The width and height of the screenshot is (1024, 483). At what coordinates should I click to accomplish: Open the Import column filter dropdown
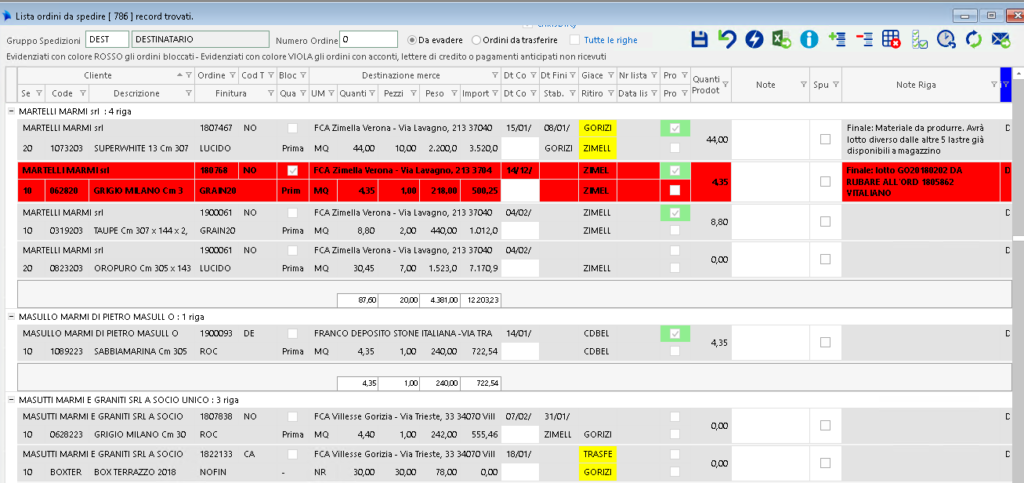pyautogui.click(x=494, y=94)
